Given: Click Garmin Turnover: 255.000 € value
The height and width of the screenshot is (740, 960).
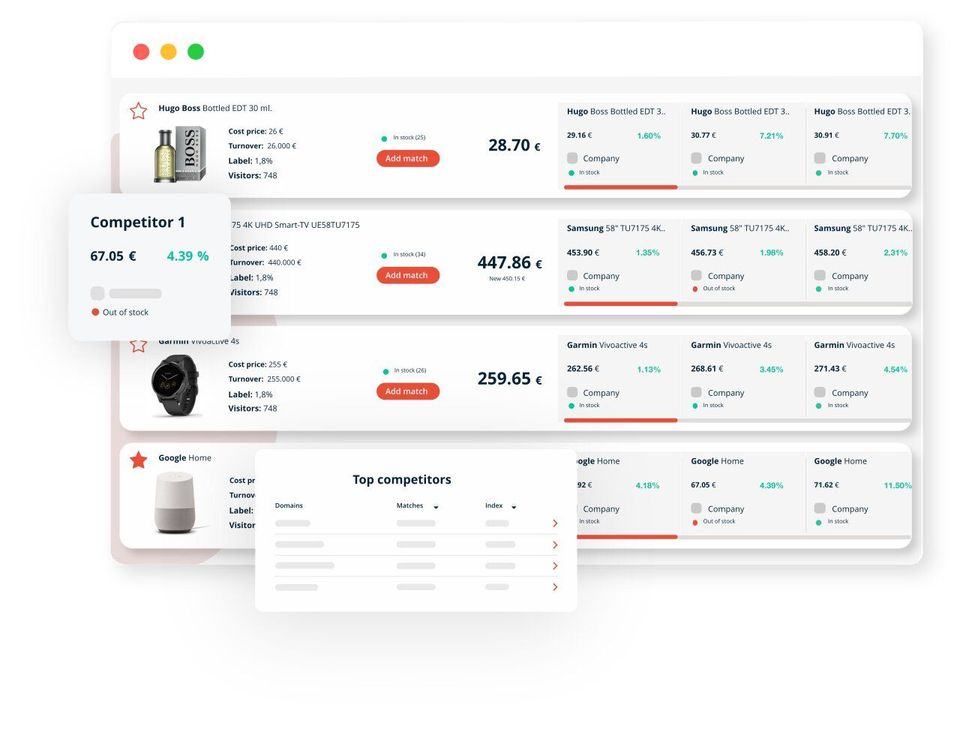Looking at the screenshot, I should tap(264, 379).
